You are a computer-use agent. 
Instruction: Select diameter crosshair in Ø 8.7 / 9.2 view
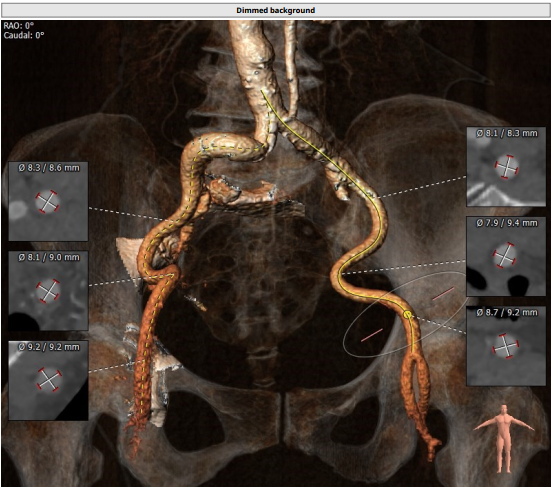[x=506, y=346]
